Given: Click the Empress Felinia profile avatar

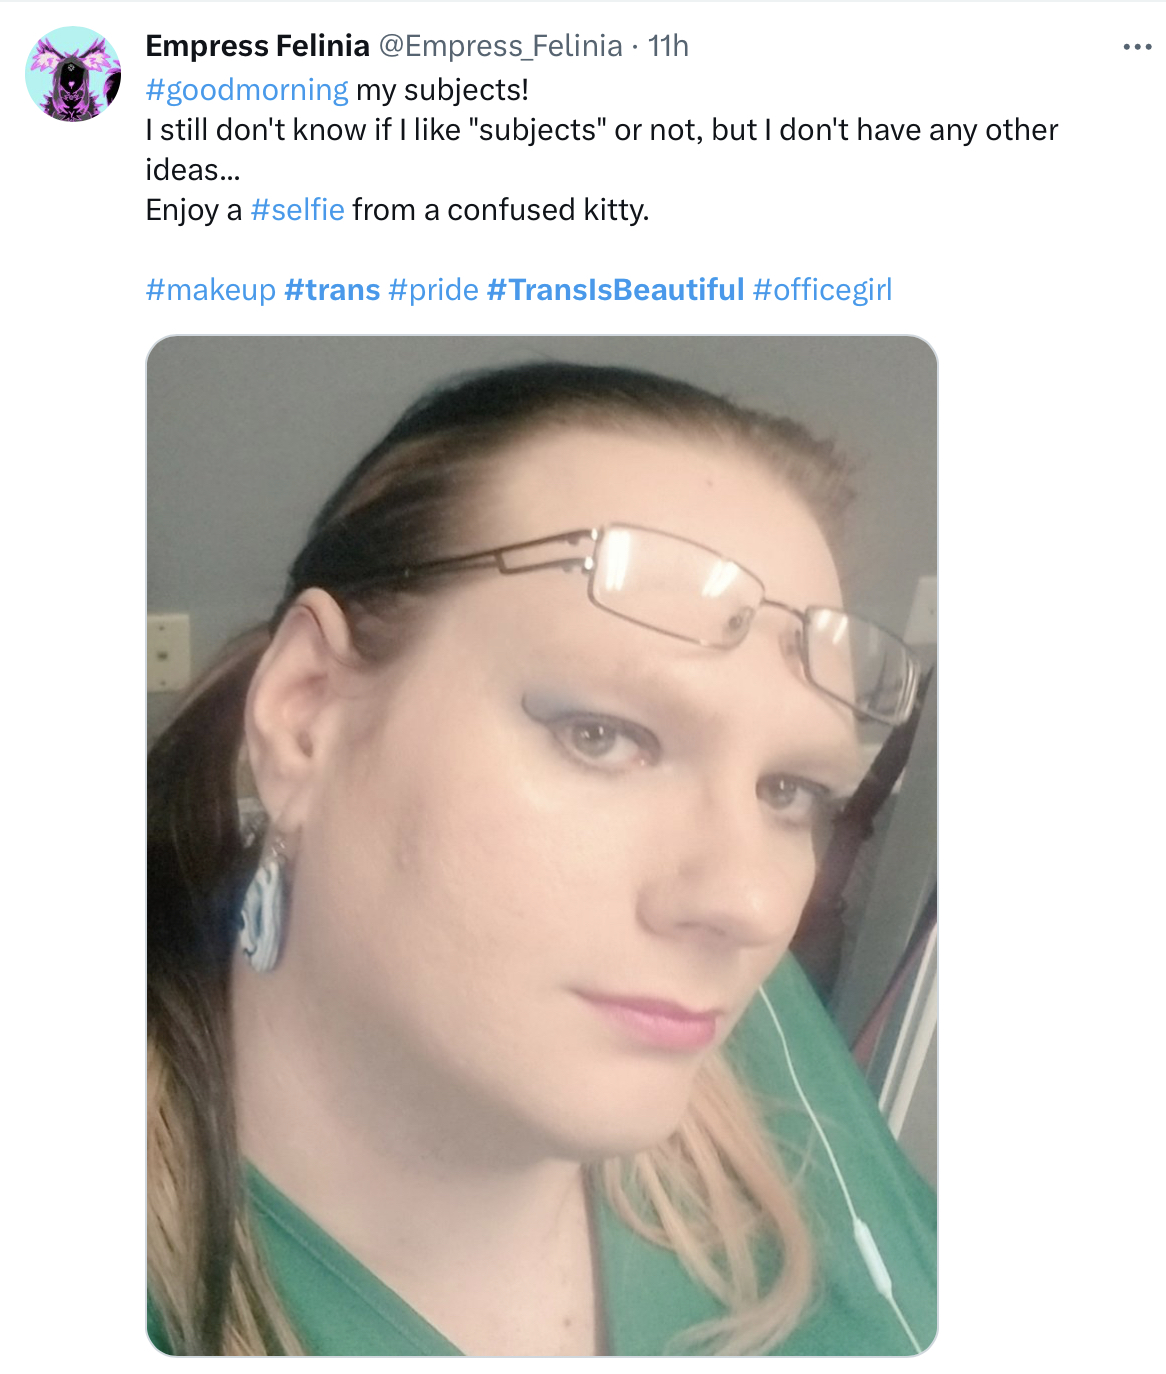Looking at the screenshot, I should pyautogui.click(x=73, y=75).
